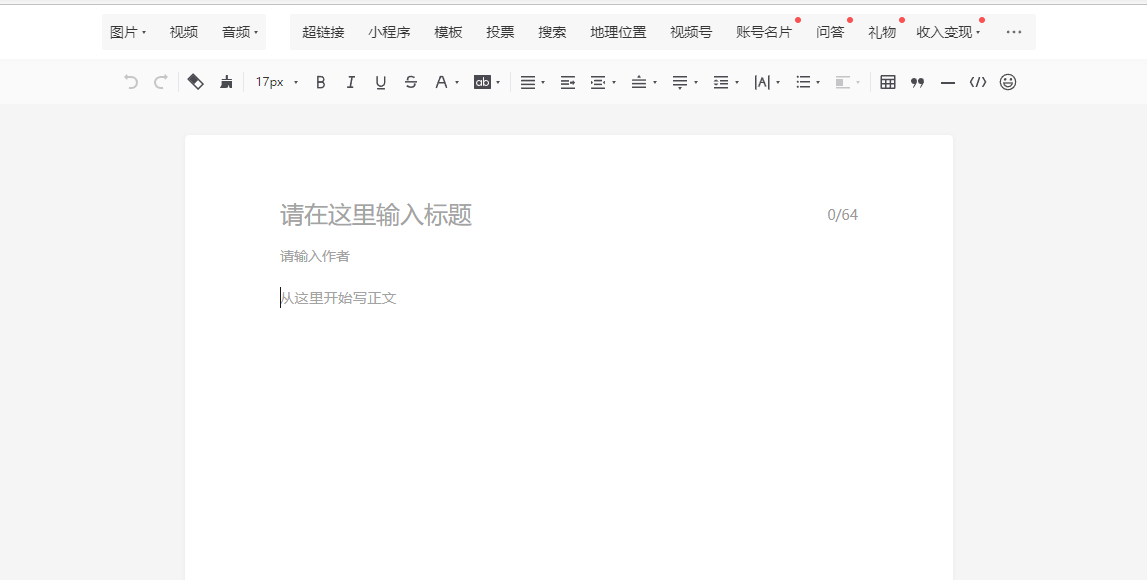Click the 地理位置 button

[618, 32]
